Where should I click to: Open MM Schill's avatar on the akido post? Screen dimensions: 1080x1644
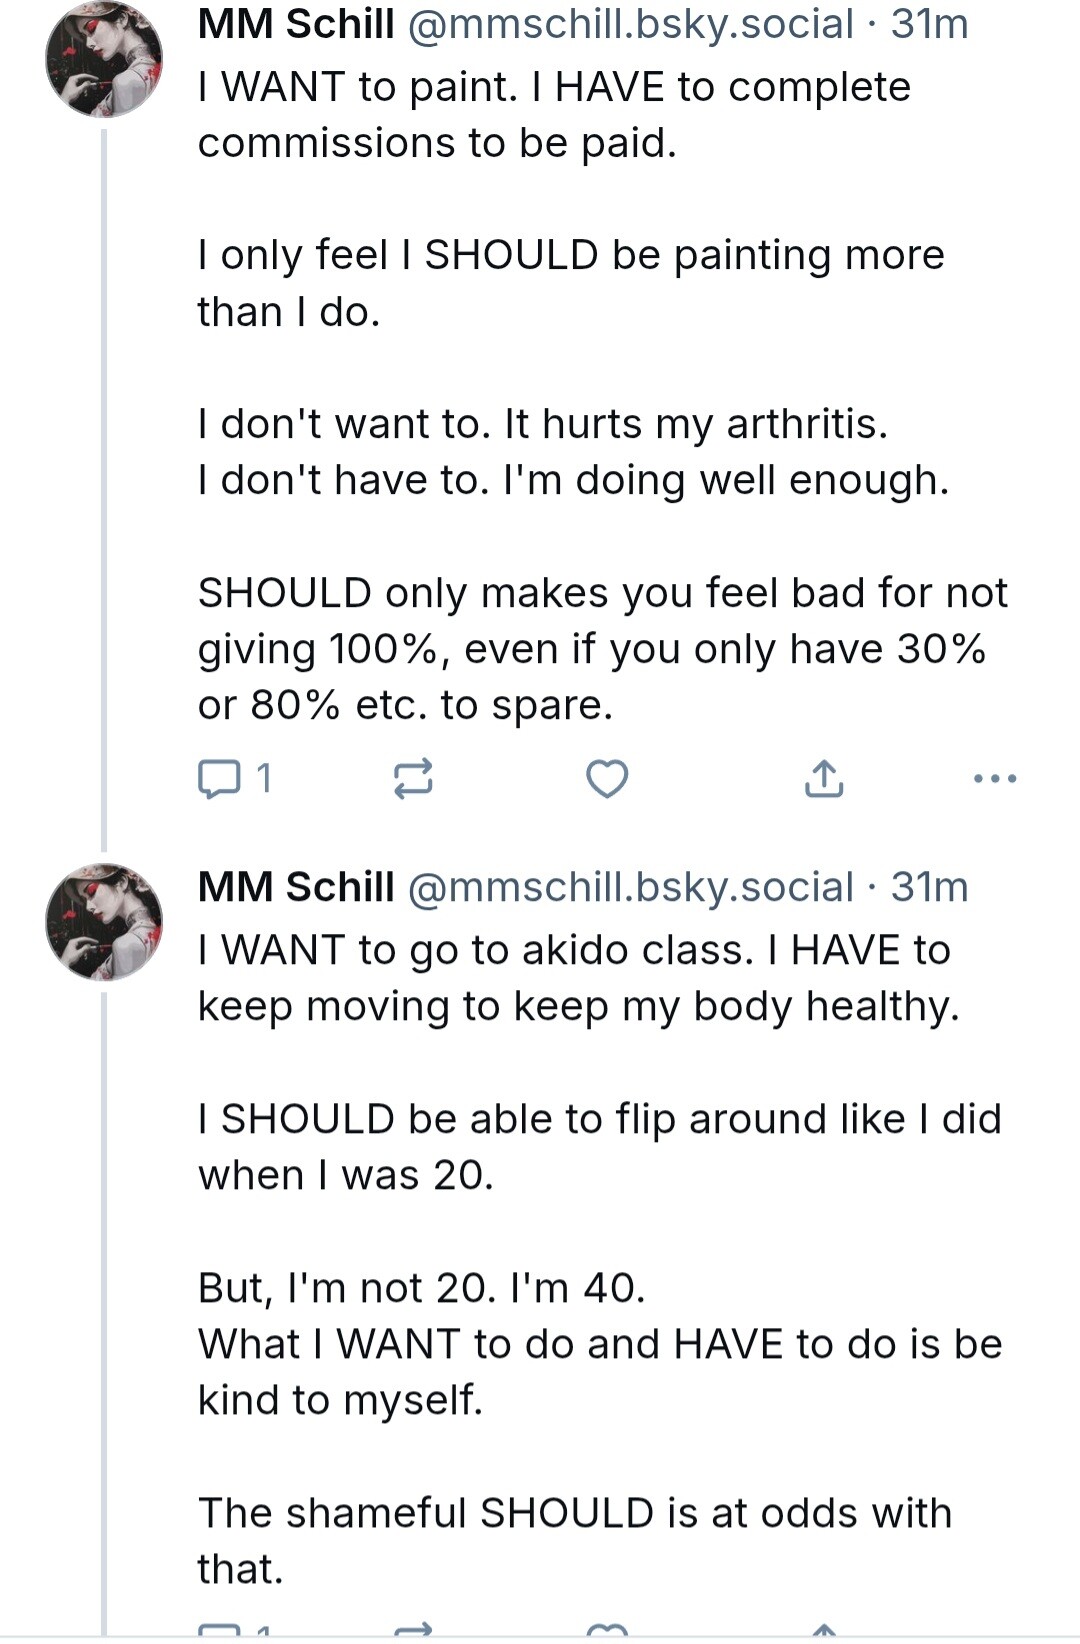104,922
